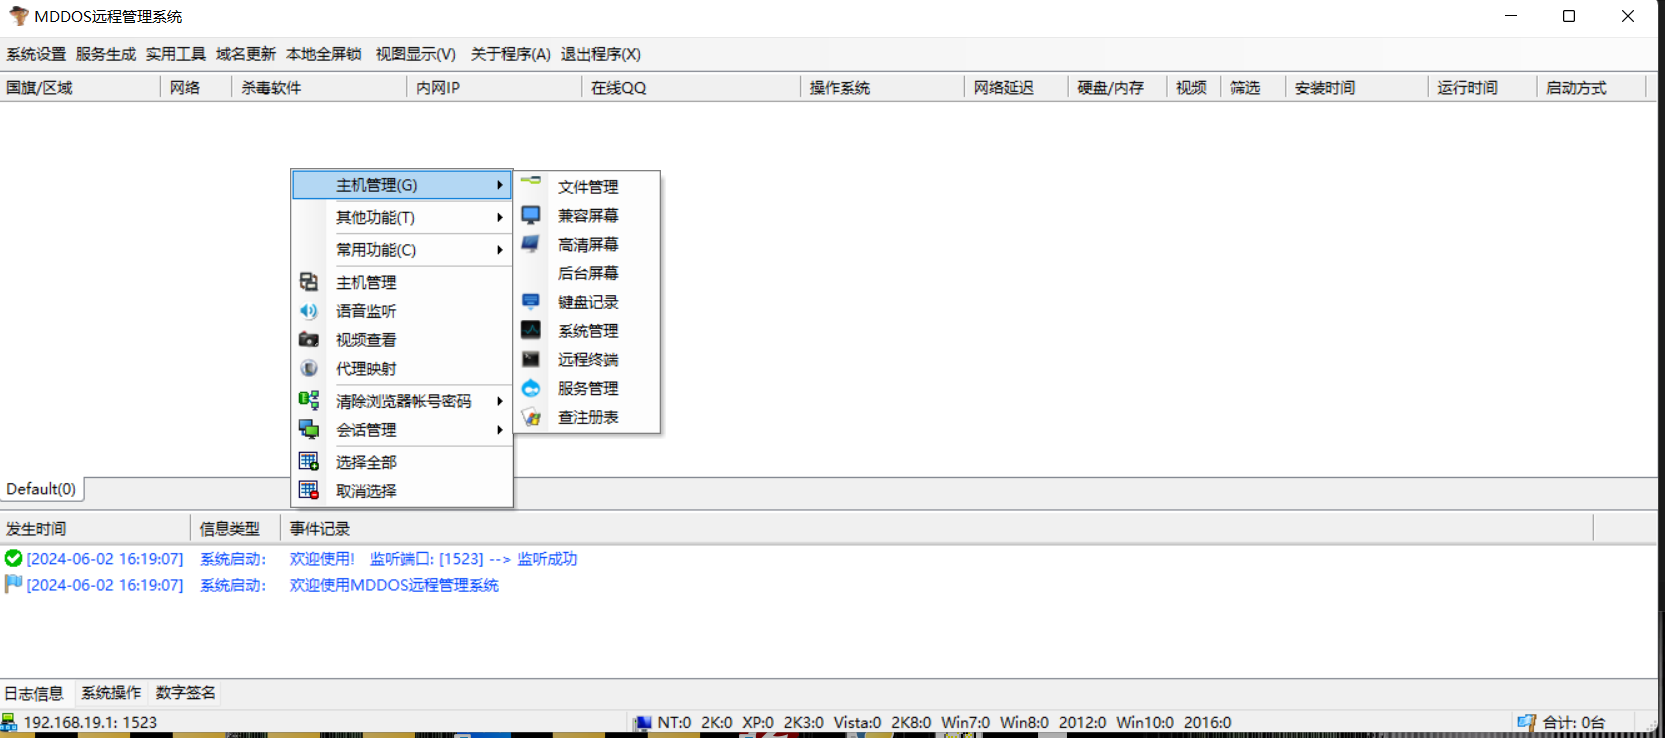
Task: Click the 语音监听 speaker icon
Action: point(309,311)
